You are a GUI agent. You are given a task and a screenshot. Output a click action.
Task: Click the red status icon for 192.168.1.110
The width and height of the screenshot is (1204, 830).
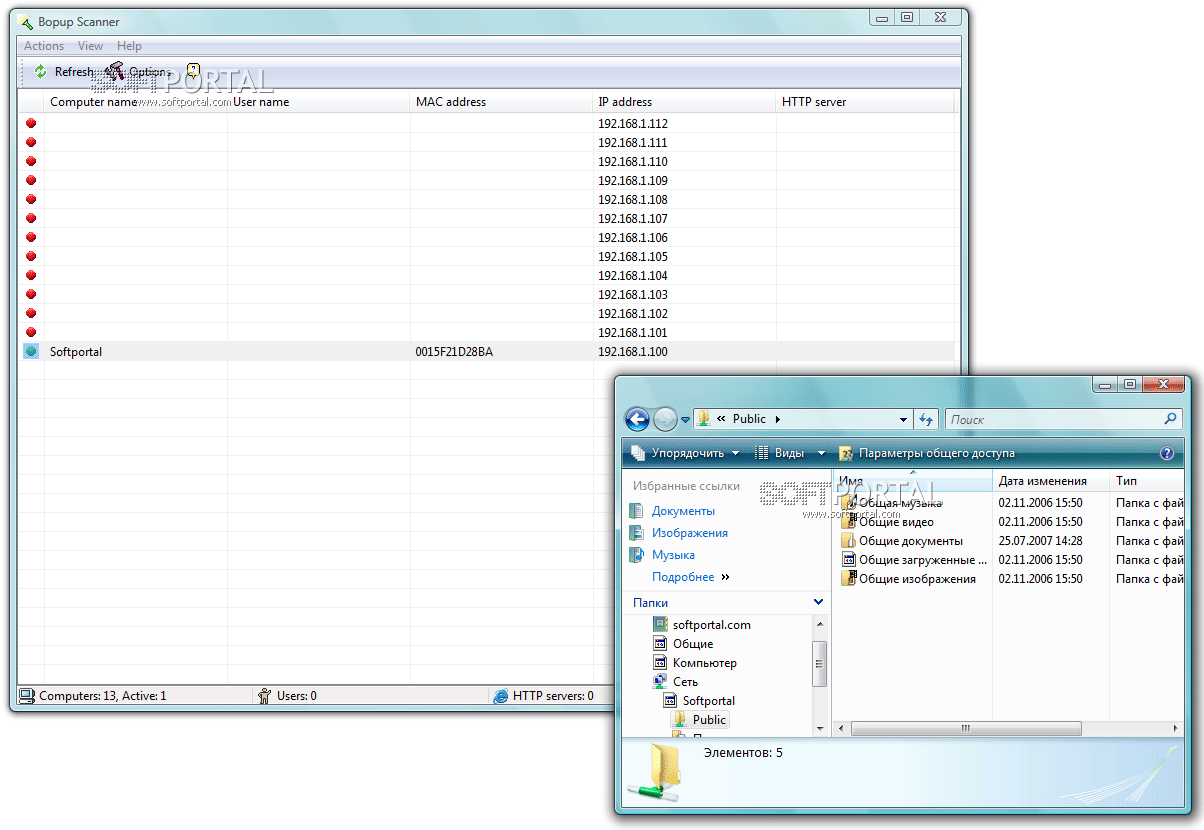31,161
